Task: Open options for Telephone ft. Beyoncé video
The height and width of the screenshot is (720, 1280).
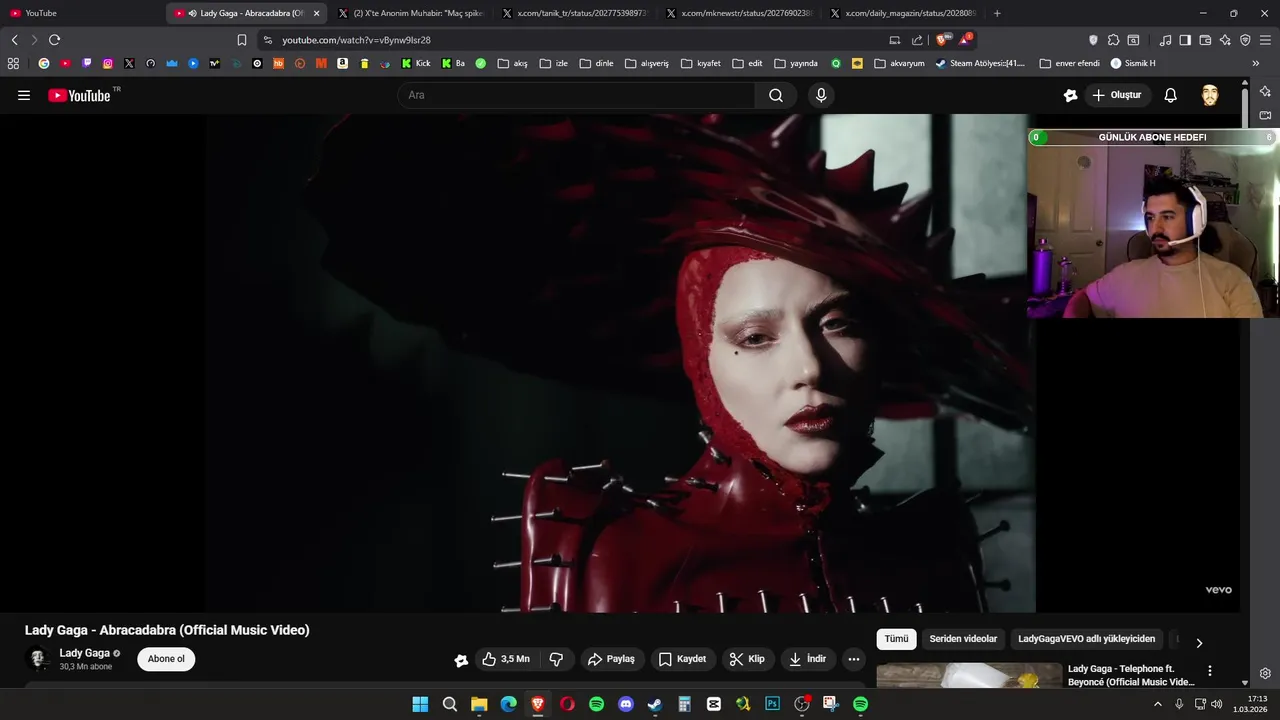Action: click(x=1209, y=671)
